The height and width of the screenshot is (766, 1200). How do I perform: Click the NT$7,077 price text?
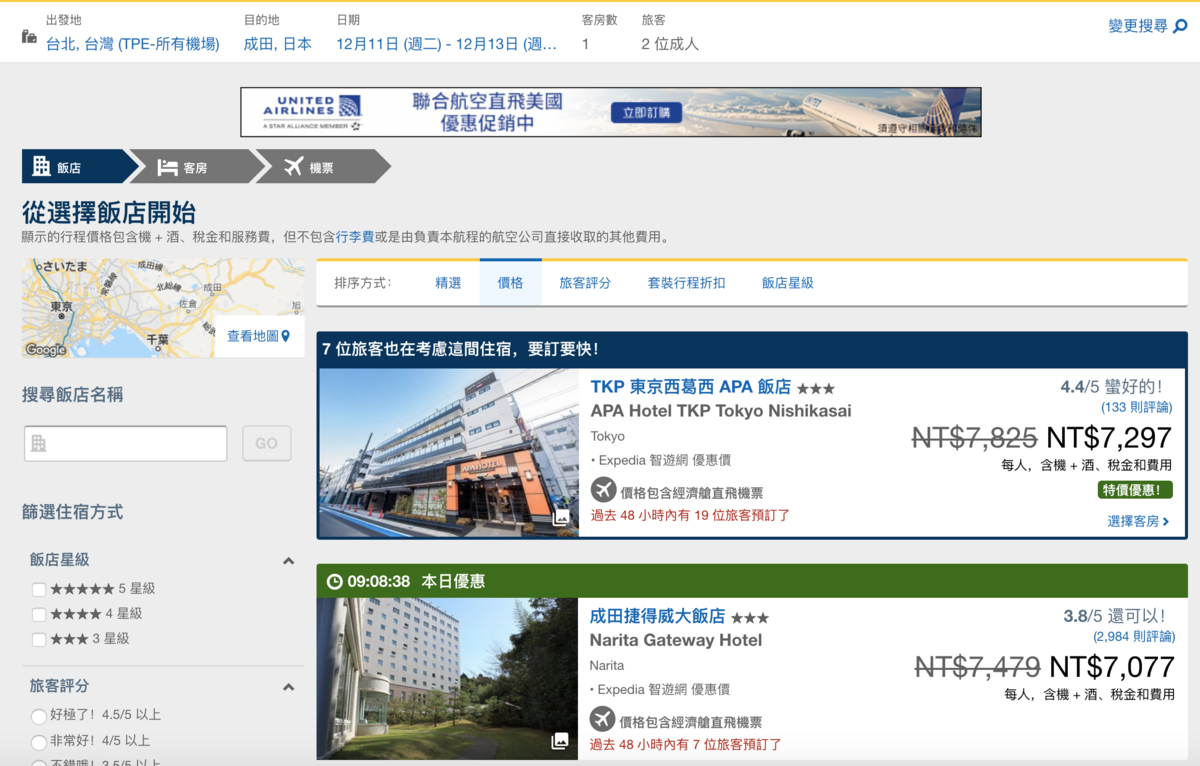1112,666
